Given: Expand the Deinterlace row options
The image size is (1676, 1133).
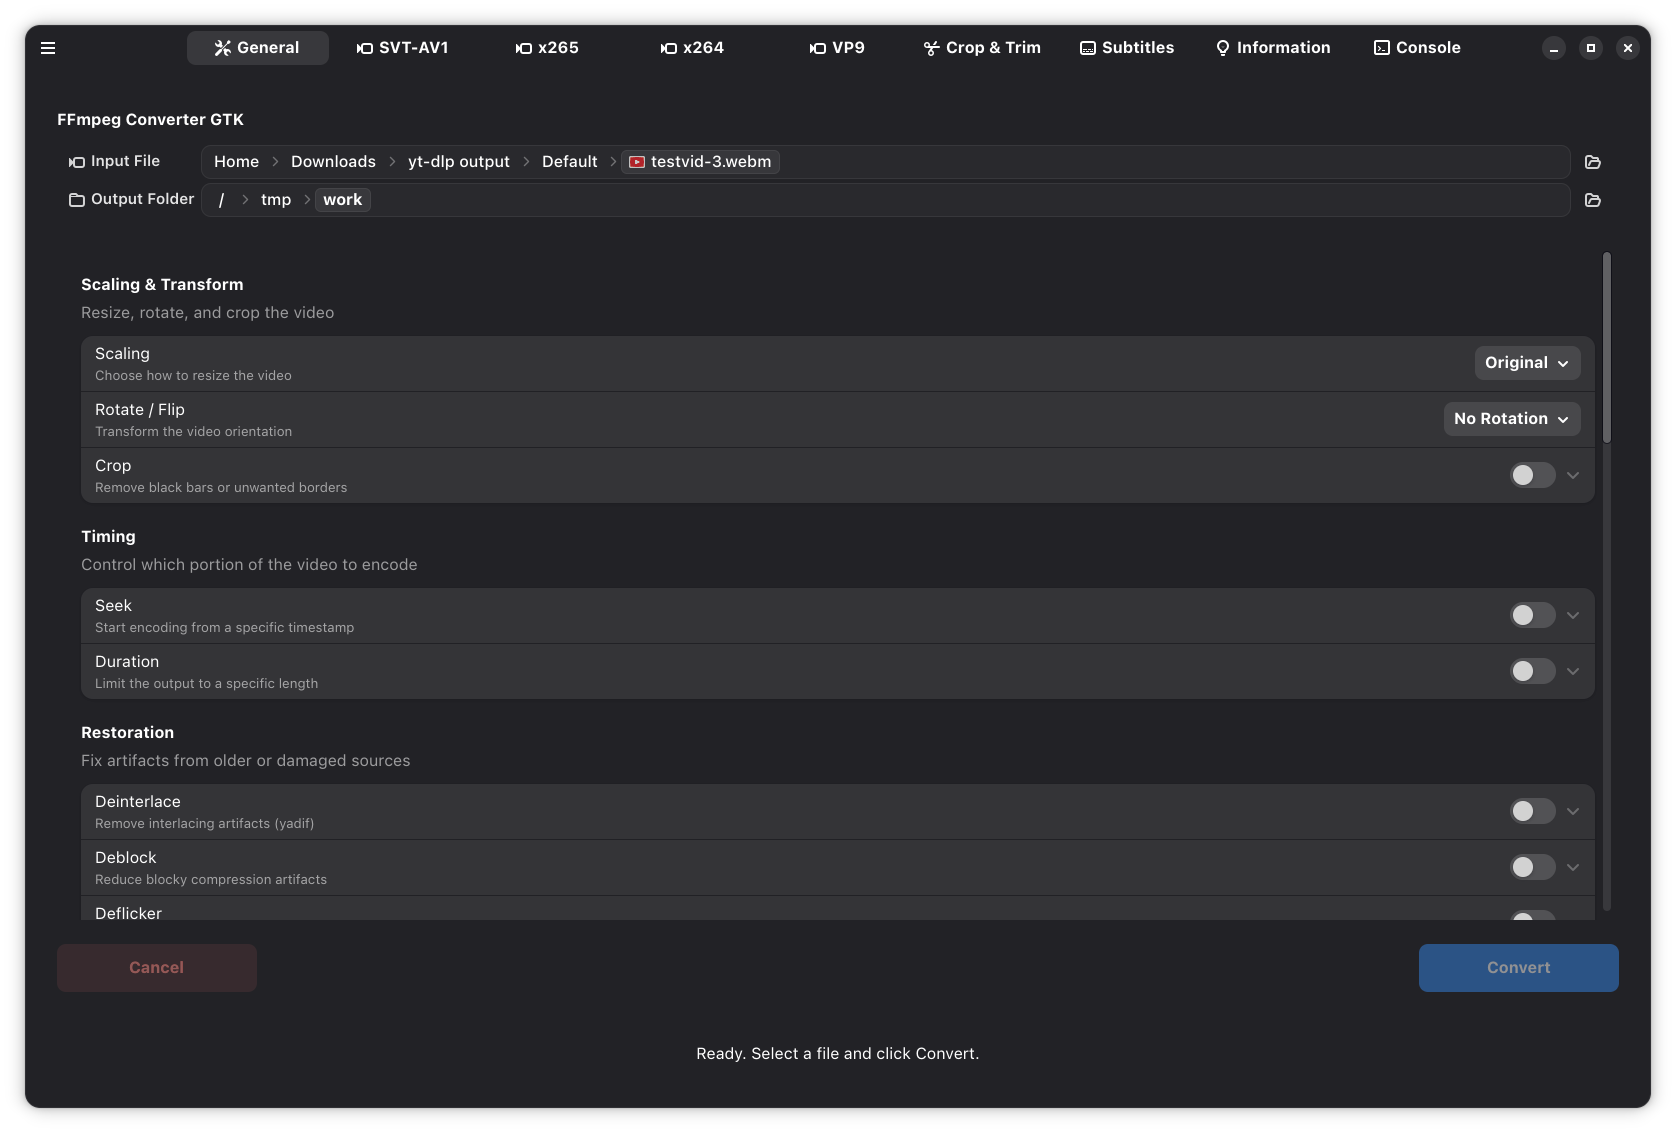Looking at the screenshot, I should [x=1573, y=811].
